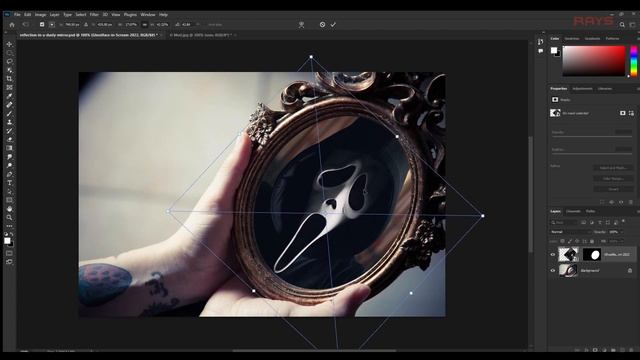Click the rotation angle input field
Screen dimensions: 640x360
pos(187,24)
